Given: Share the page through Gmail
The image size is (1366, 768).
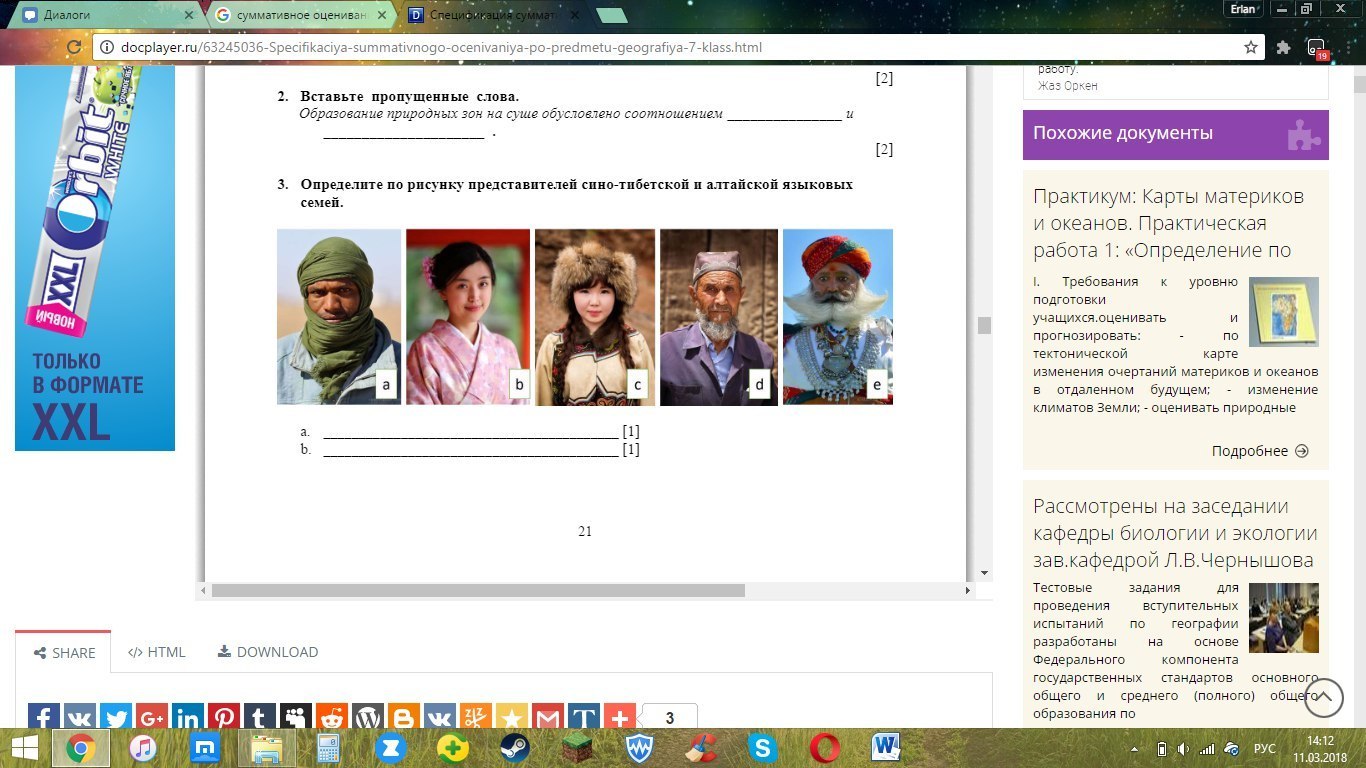Looking at the screenshot, I should coord(548,717).
